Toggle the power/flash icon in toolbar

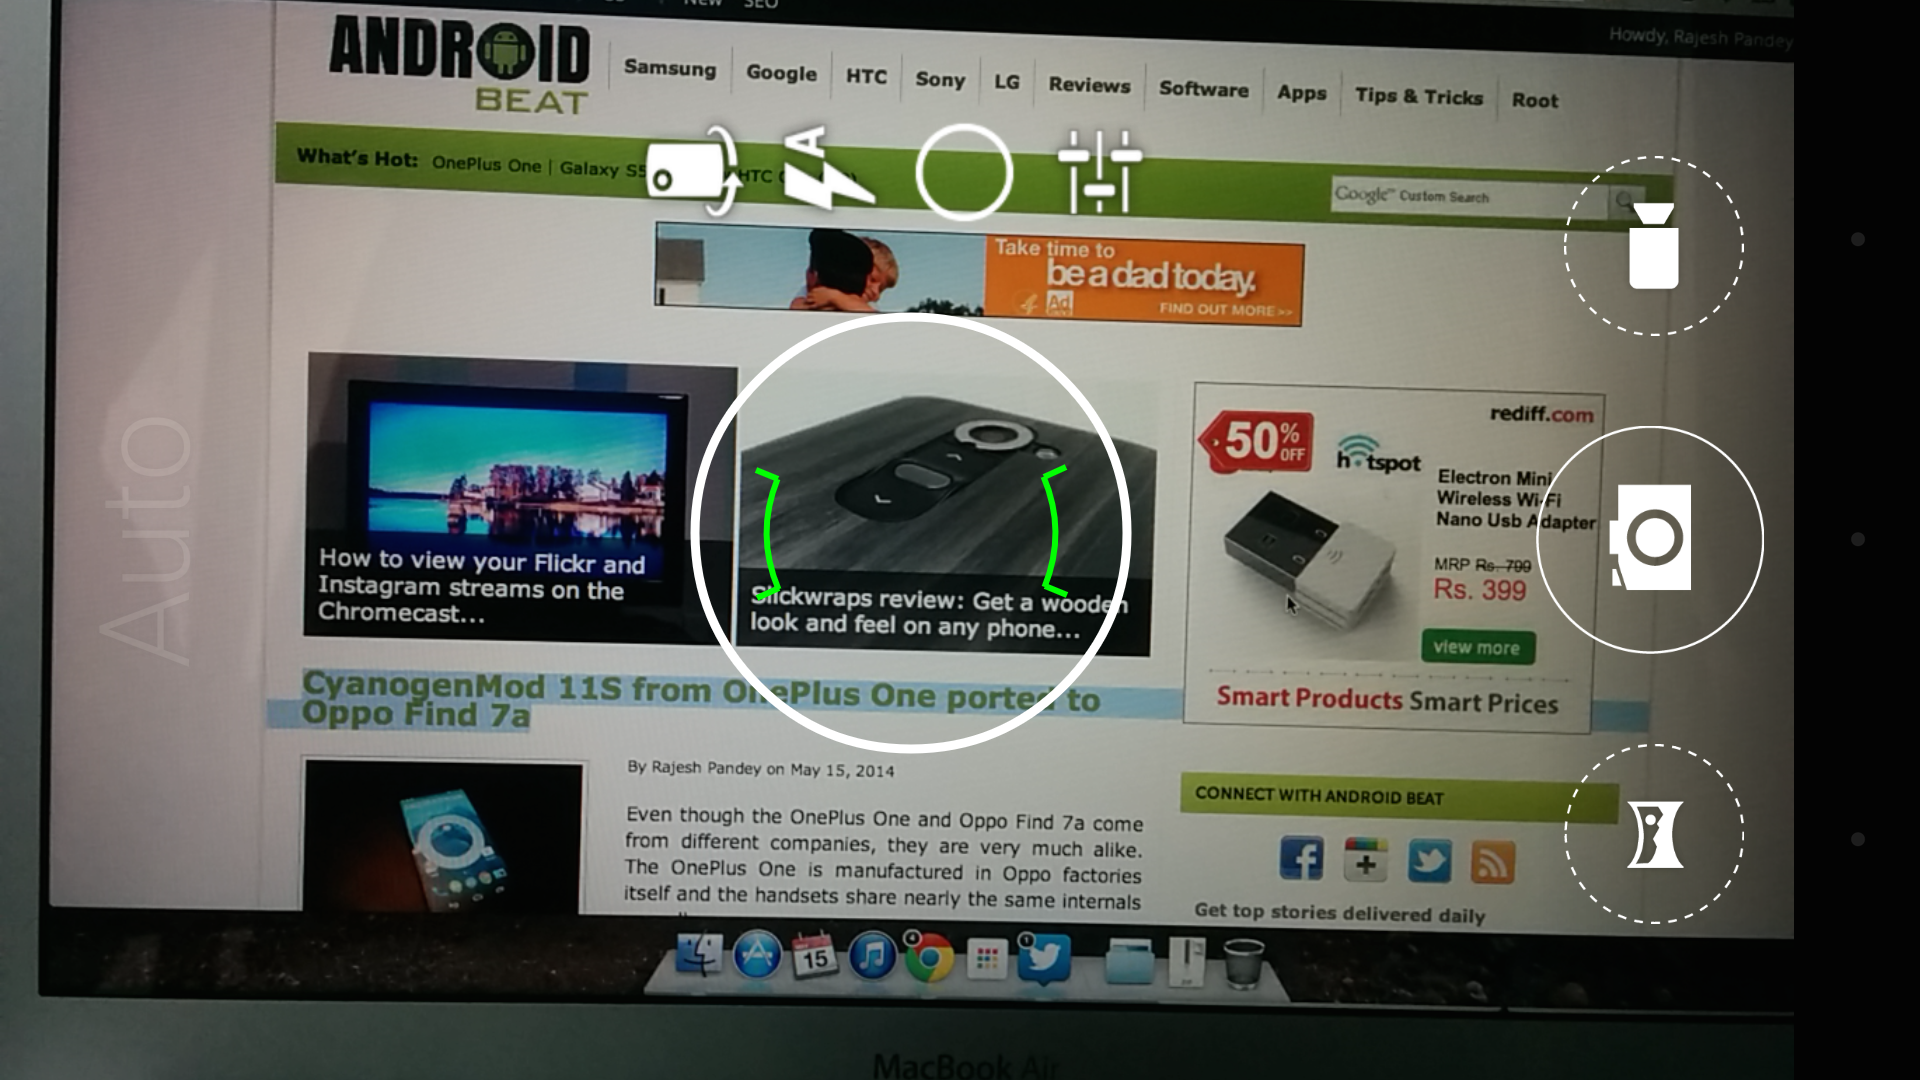point(822,169)
